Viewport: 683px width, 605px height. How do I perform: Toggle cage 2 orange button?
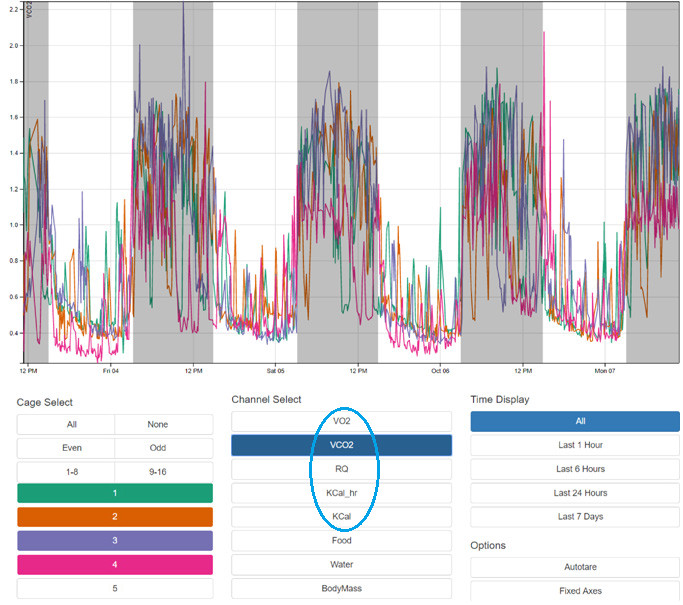(x=115, y=517)
